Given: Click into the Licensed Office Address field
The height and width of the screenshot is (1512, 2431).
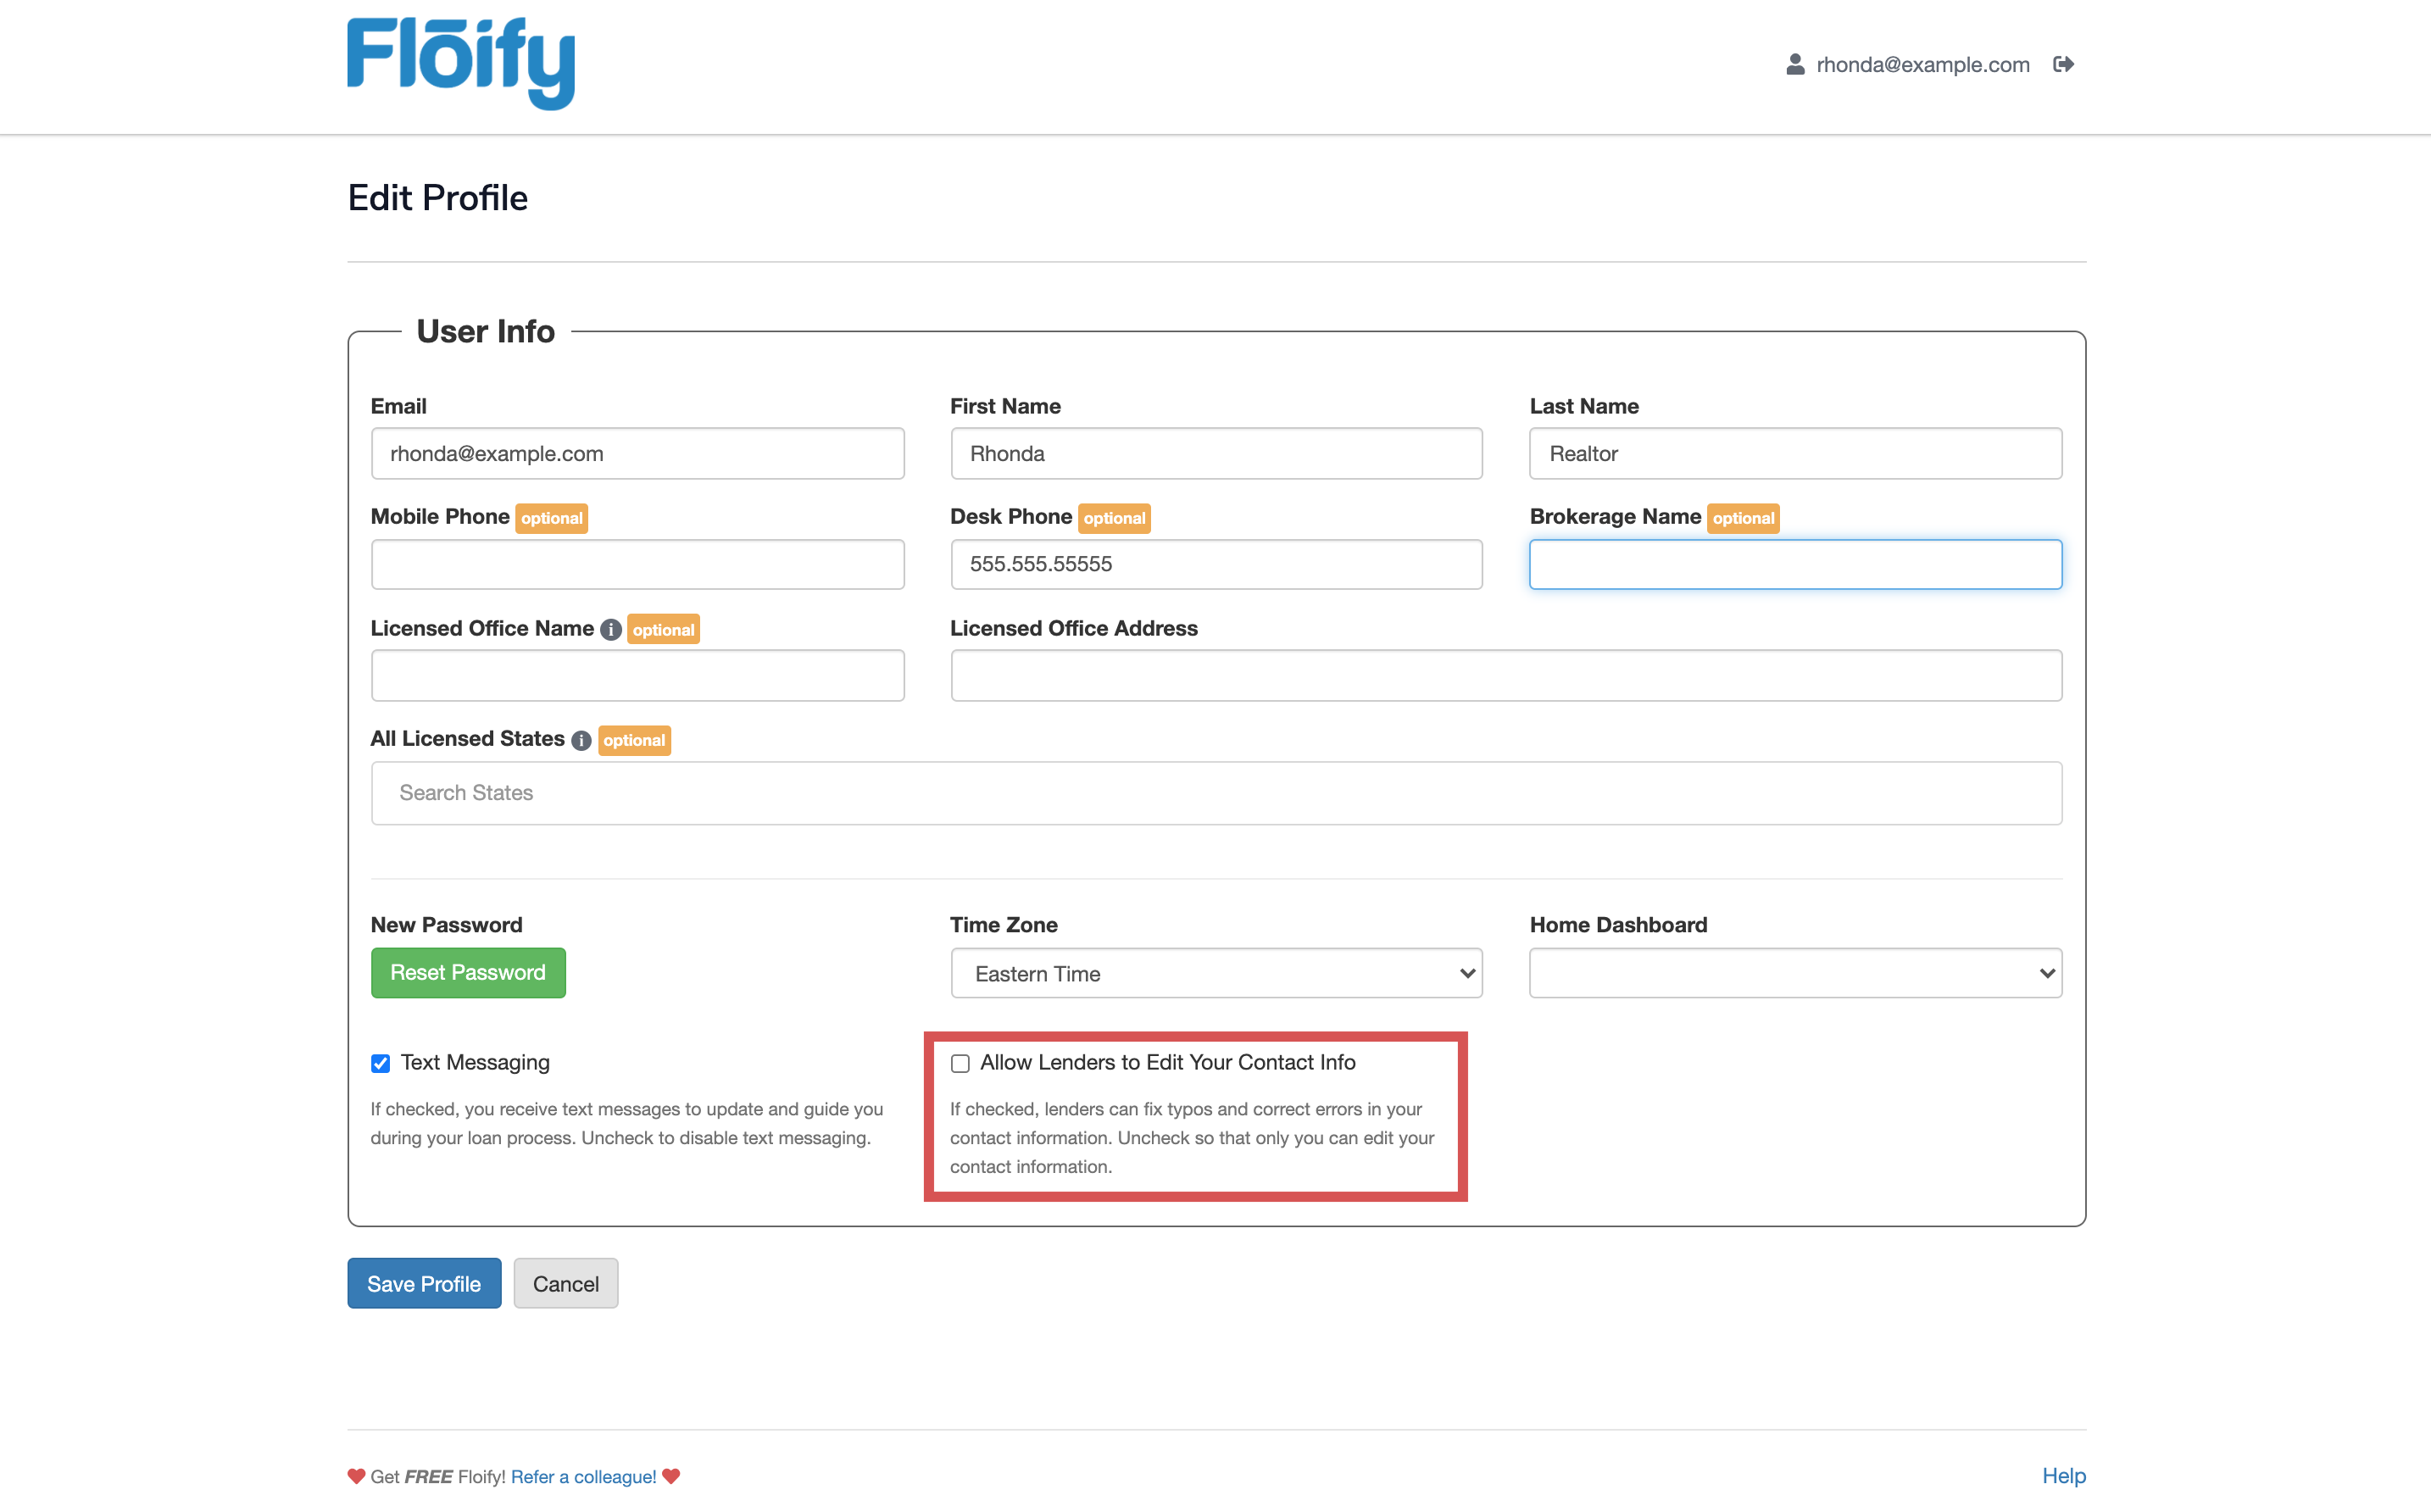Looking at the screenshot, I should [x=1505, y=676].
